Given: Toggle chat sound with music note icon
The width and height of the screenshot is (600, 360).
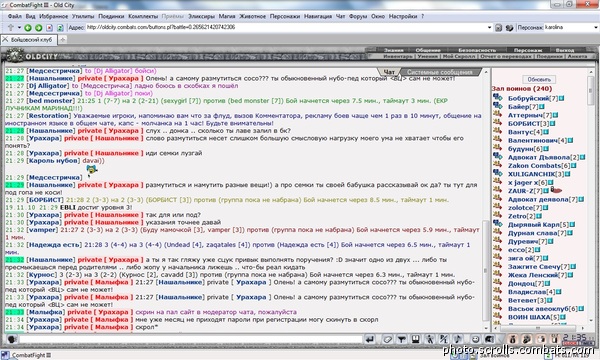Looking at the screenshot, I should [458, 339].
